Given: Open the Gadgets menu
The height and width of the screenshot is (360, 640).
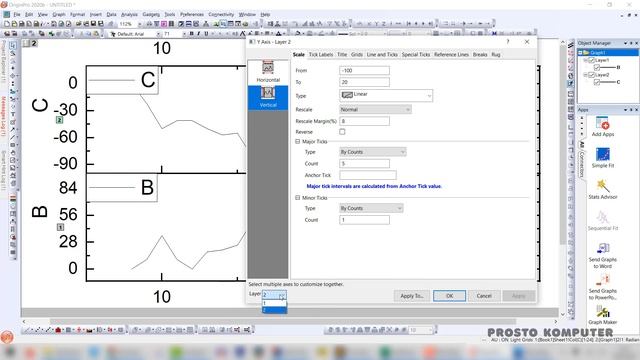Looking at the screenshot, I should point(151,14).
